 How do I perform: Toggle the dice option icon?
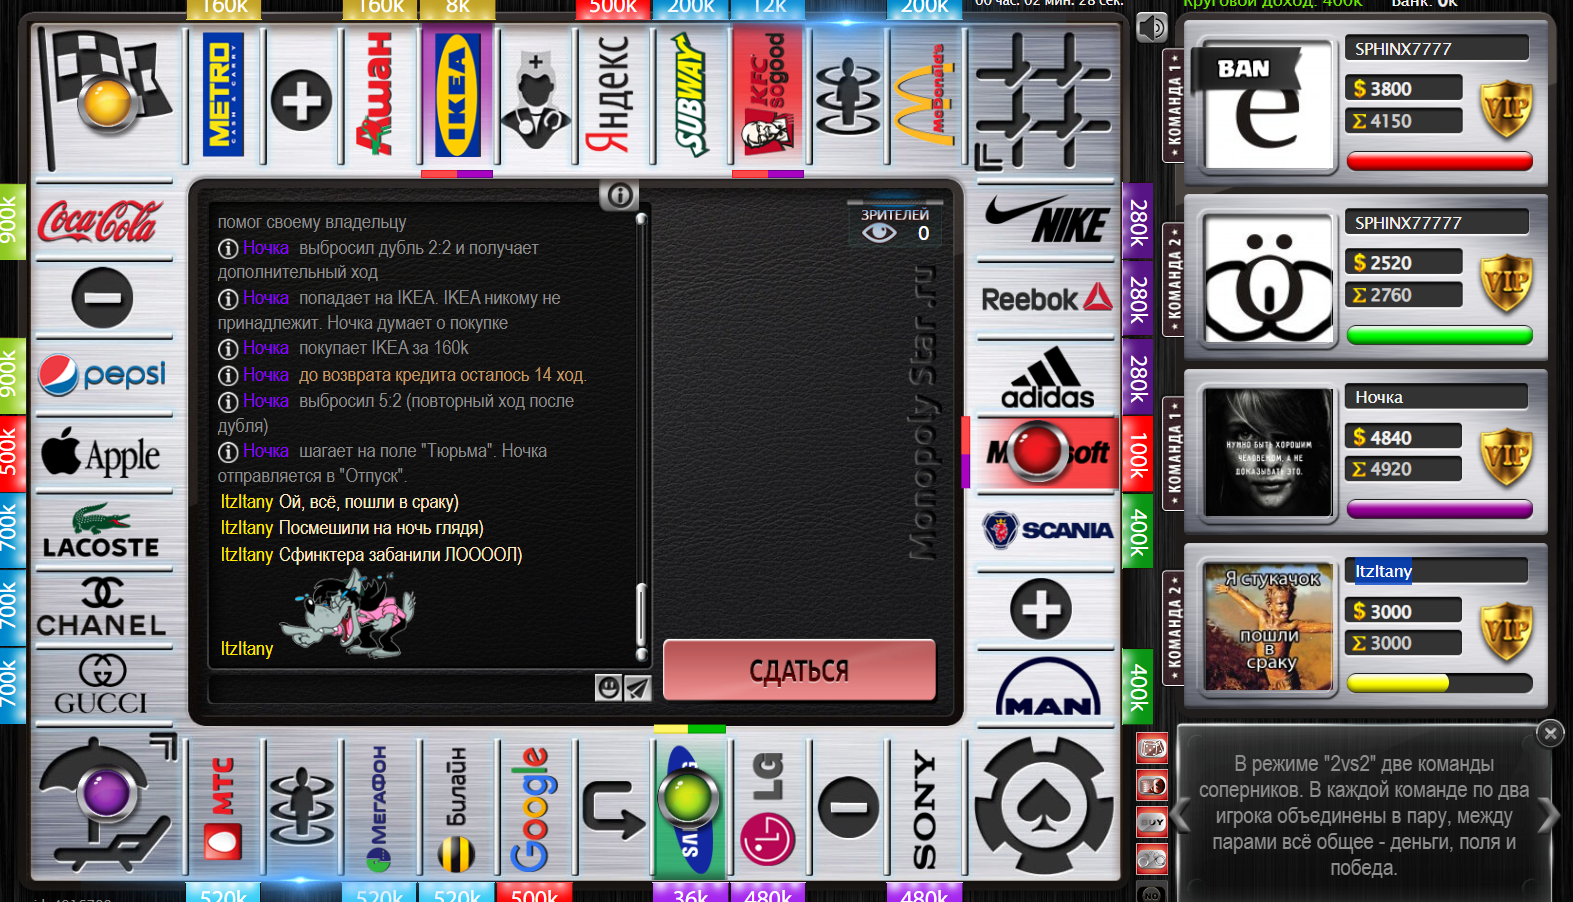pyautogui.click(x=1152, y=748)
